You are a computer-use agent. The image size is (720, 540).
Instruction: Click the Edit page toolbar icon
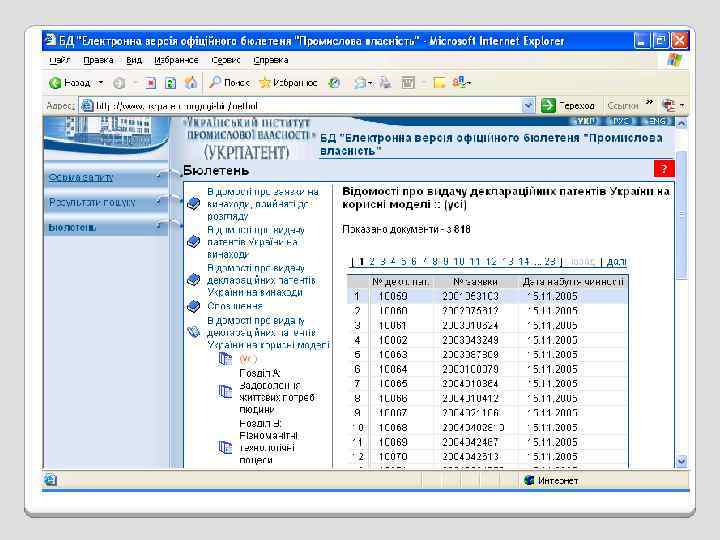(x=408, y=83)
